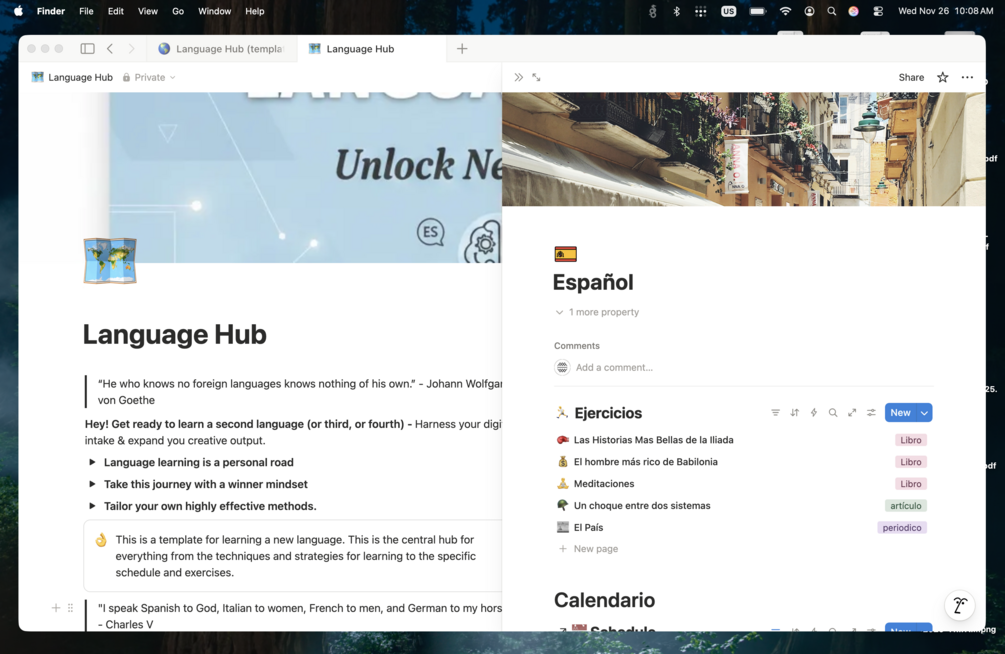Click the Español page title
Image resolution: width=1005 pixels, height=654 pixels.
click(593, 282)
